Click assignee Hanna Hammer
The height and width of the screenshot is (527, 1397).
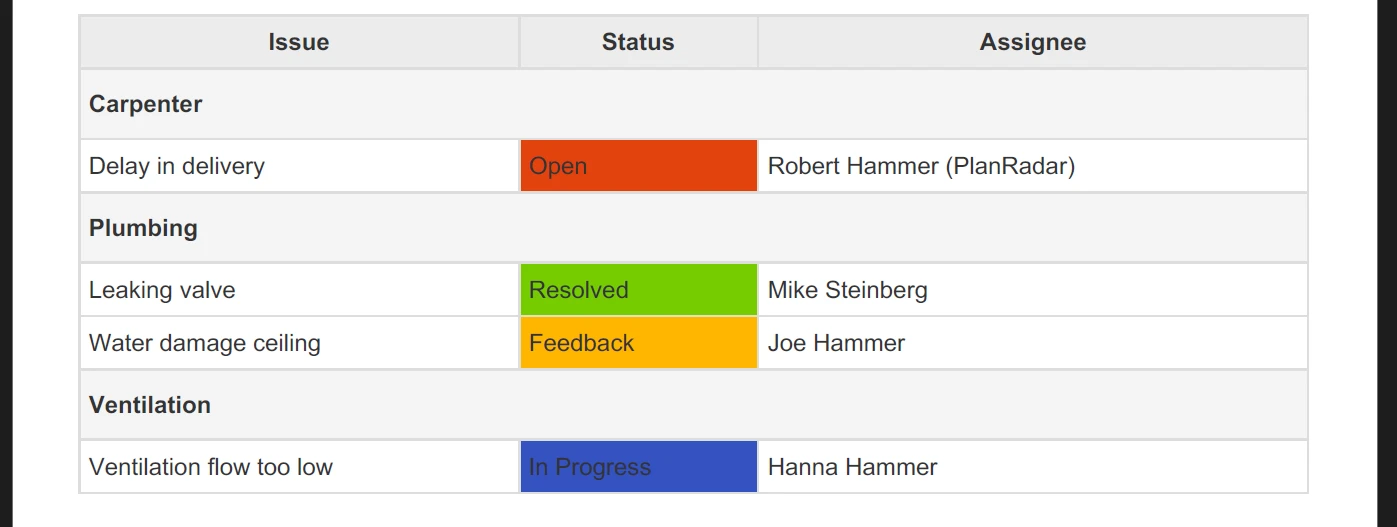pyautogui.click(x=852, y=467)
